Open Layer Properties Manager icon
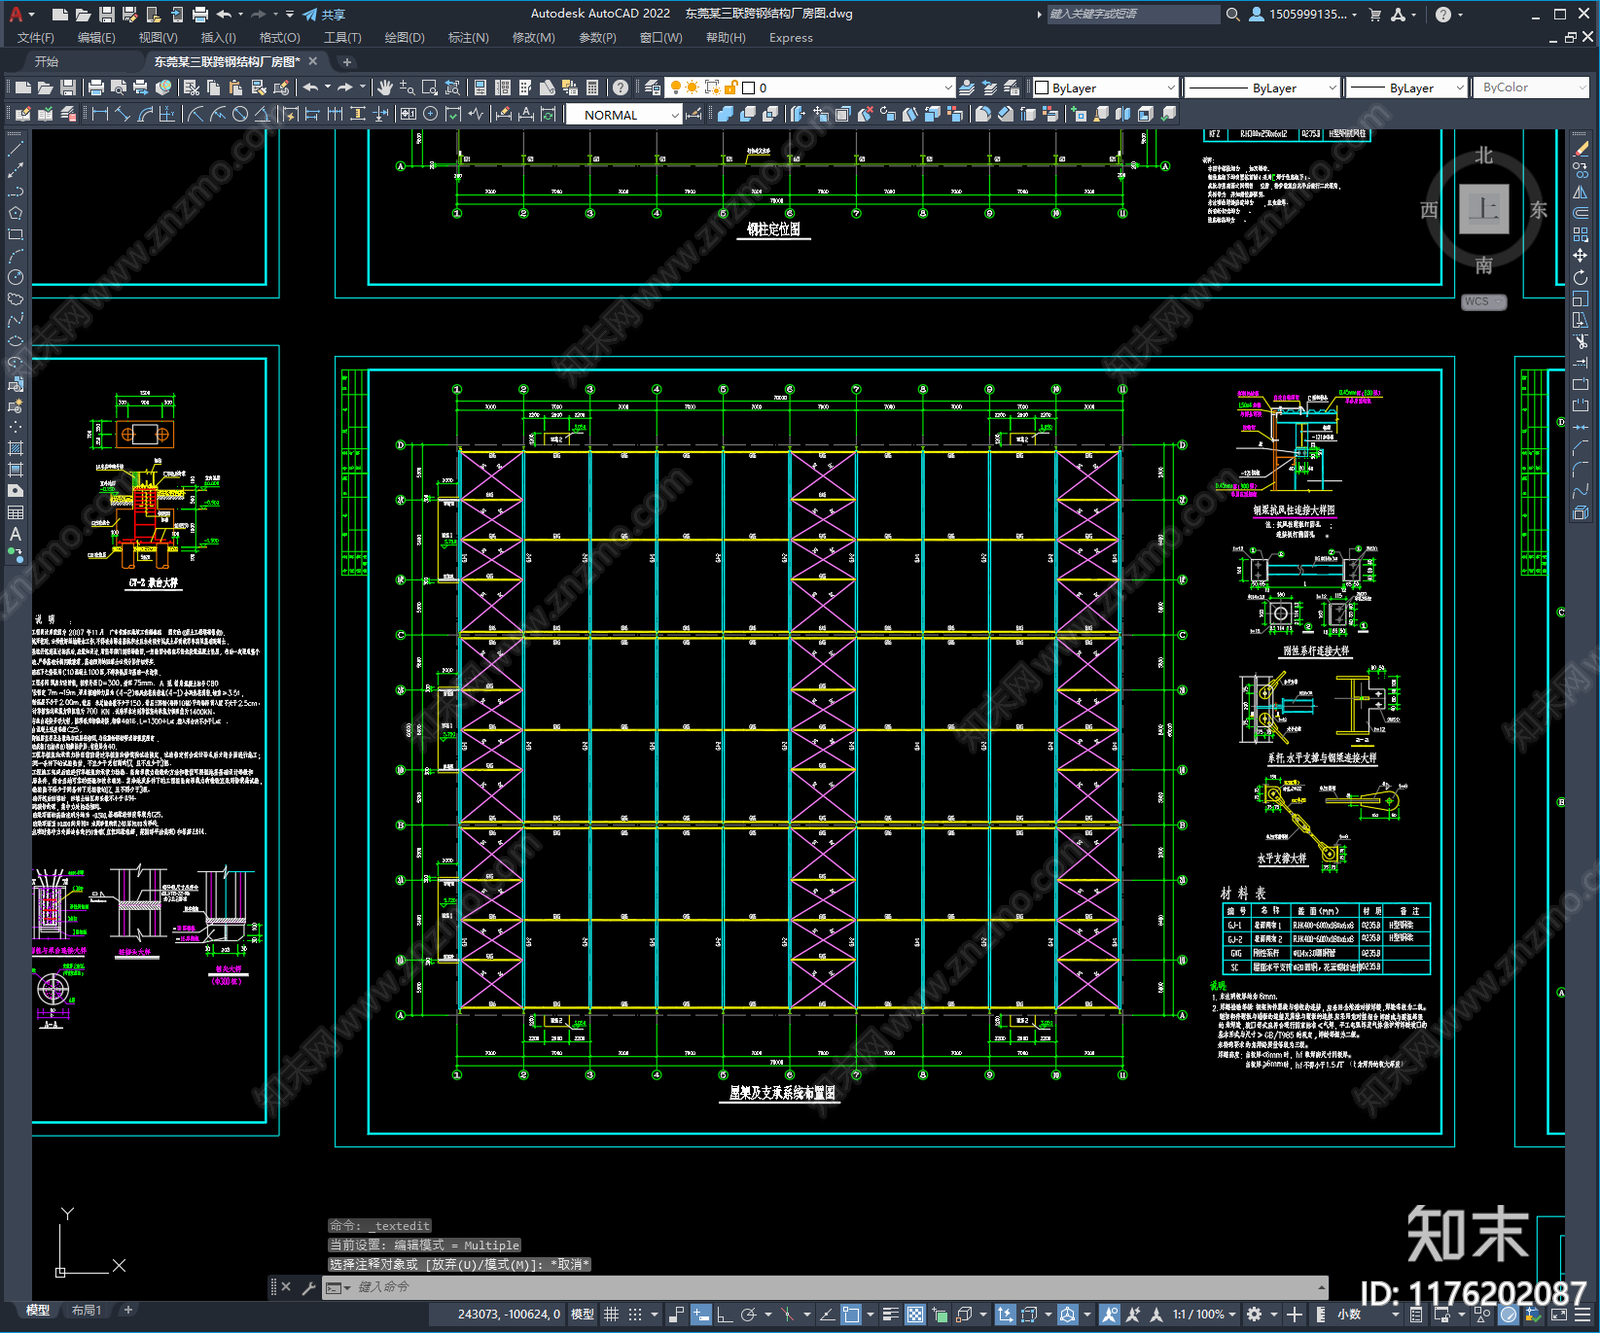The width and height of the screenshot is (1600, 1333). click(653, 88)
